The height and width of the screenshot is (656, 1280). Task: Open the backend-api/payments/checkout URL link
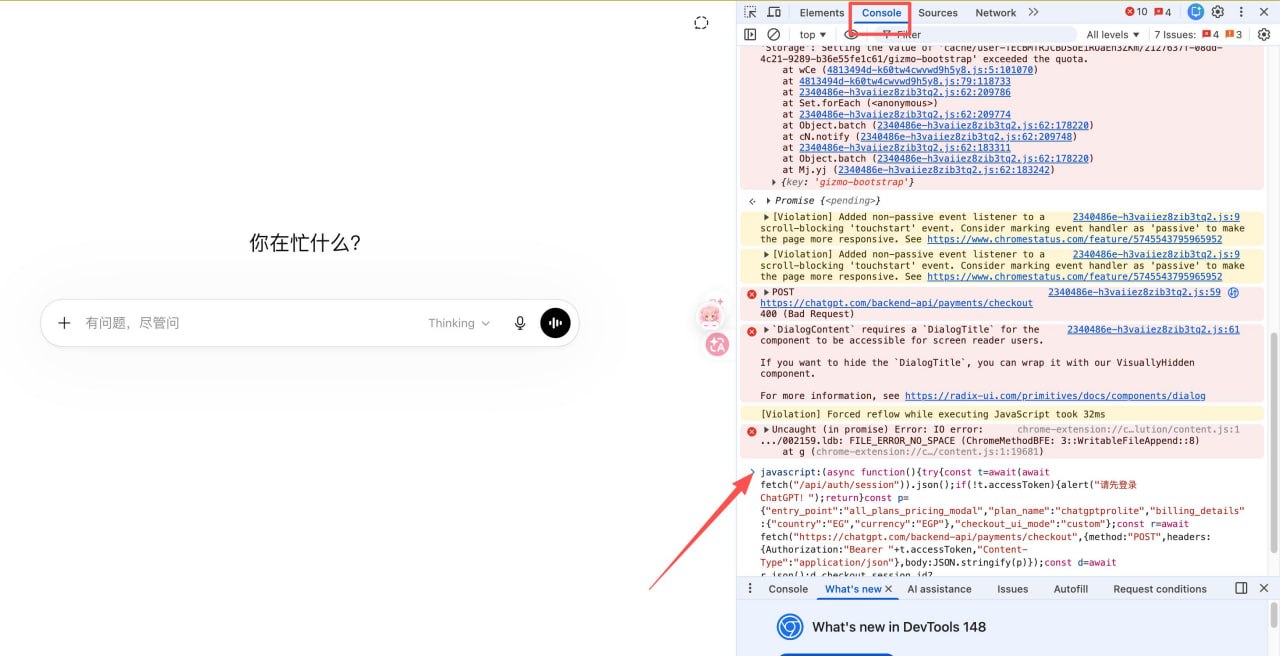click(896, 303)
